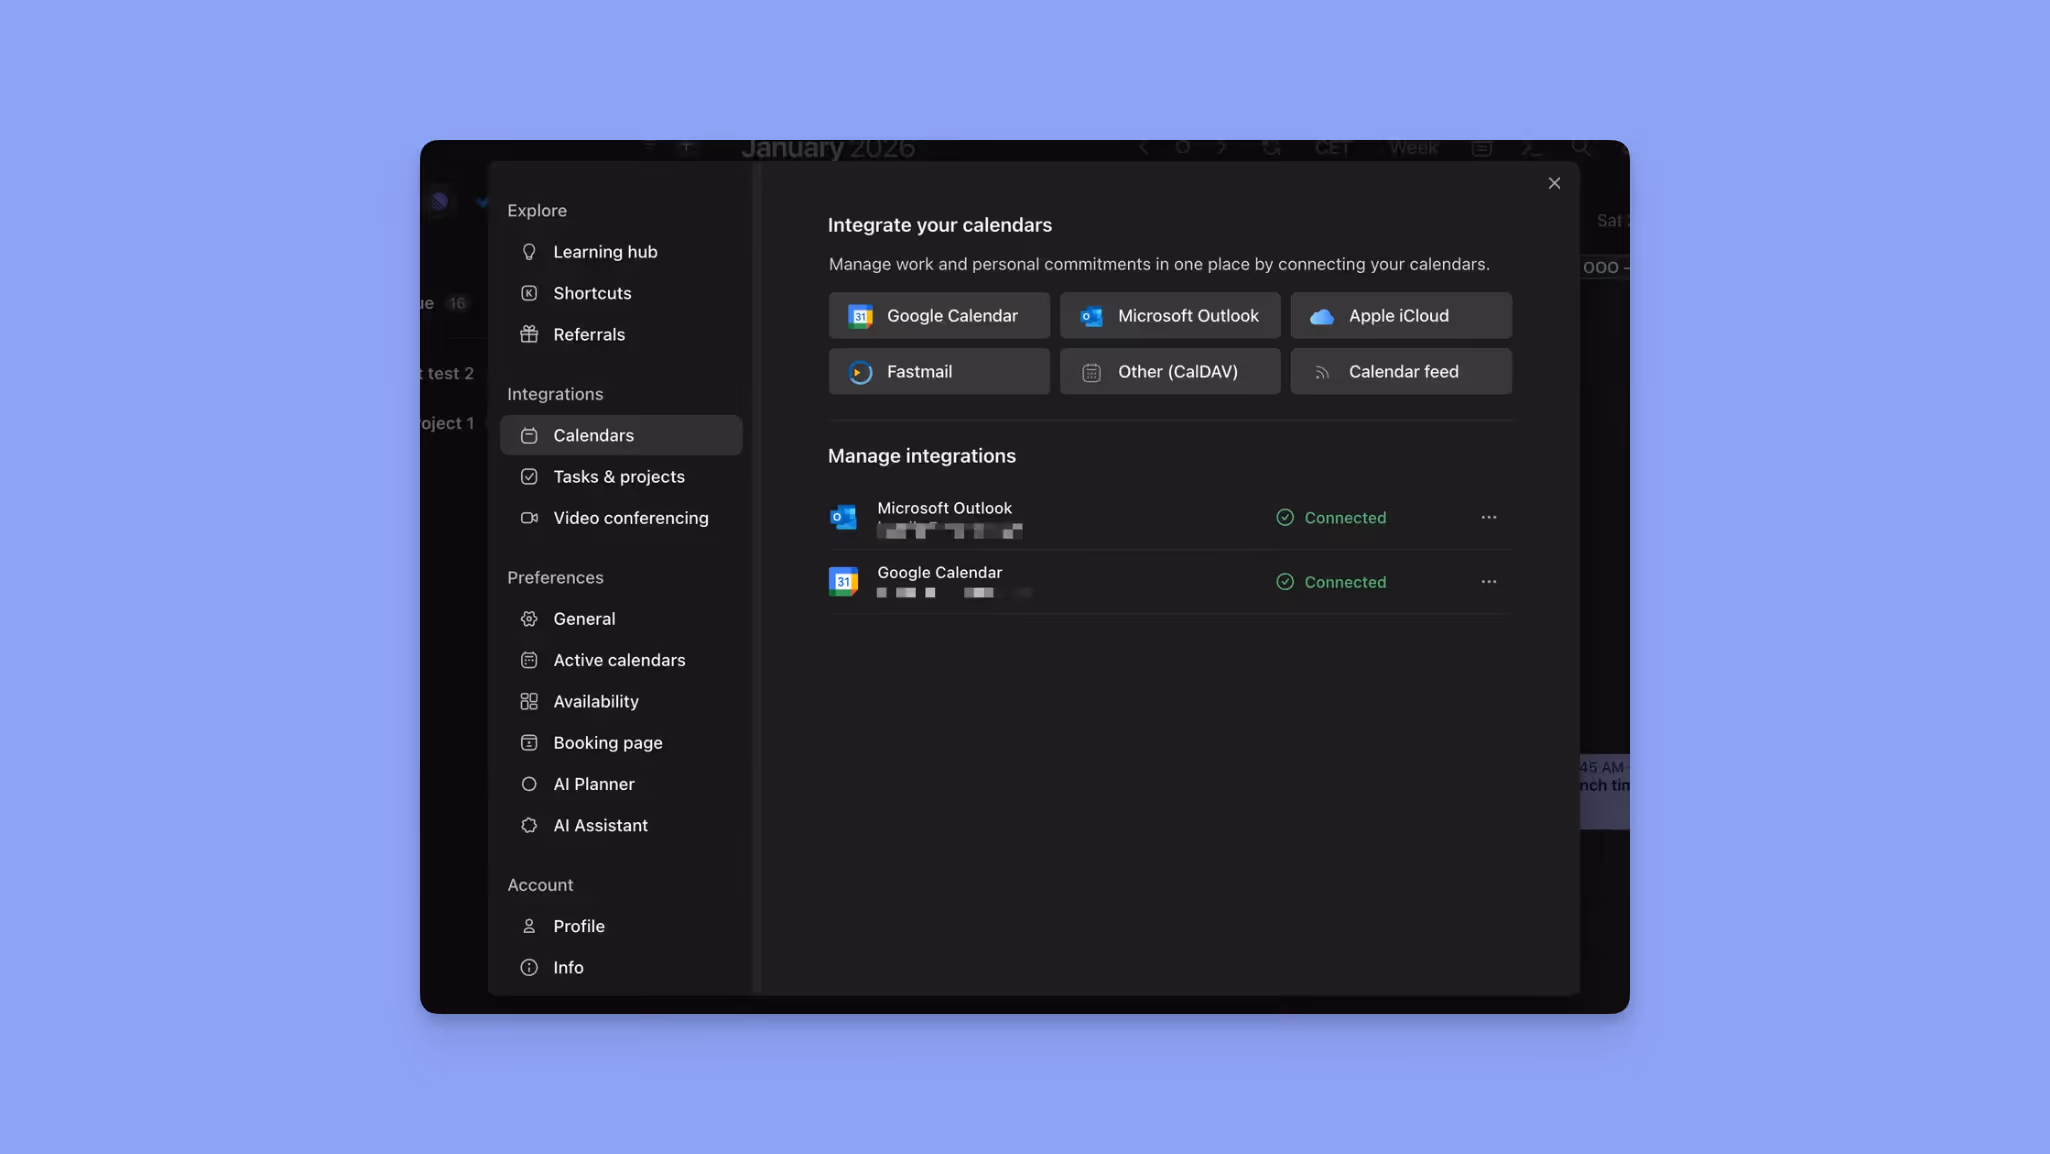
Task: Open the options menu for Google Calendar integration
Action: 1488,581
